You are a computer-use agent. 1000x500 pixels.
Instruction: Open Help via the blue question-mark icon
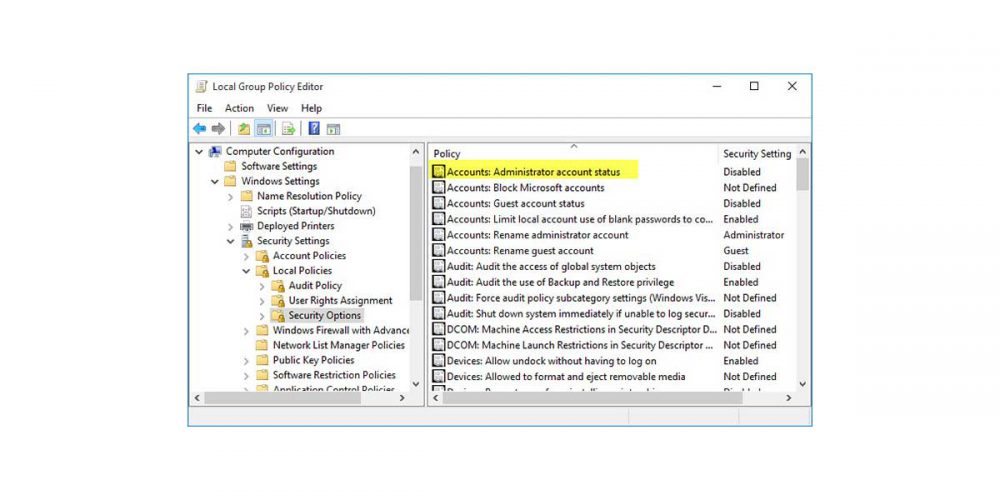pyautogui.click(x=313, y=129)
